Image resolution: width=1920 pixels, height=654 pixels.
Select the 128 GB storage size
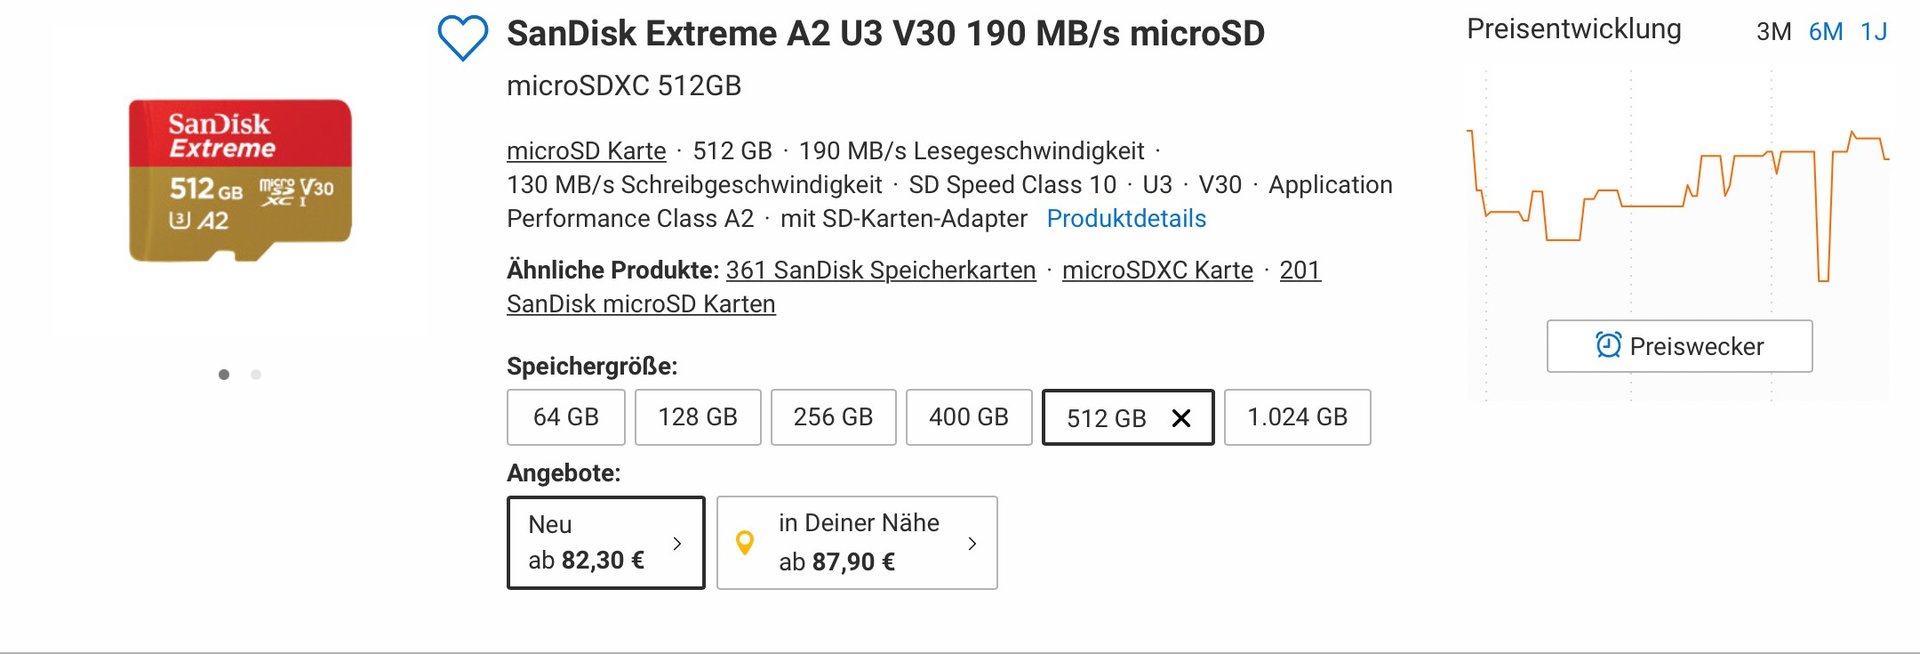coord(698,417)
